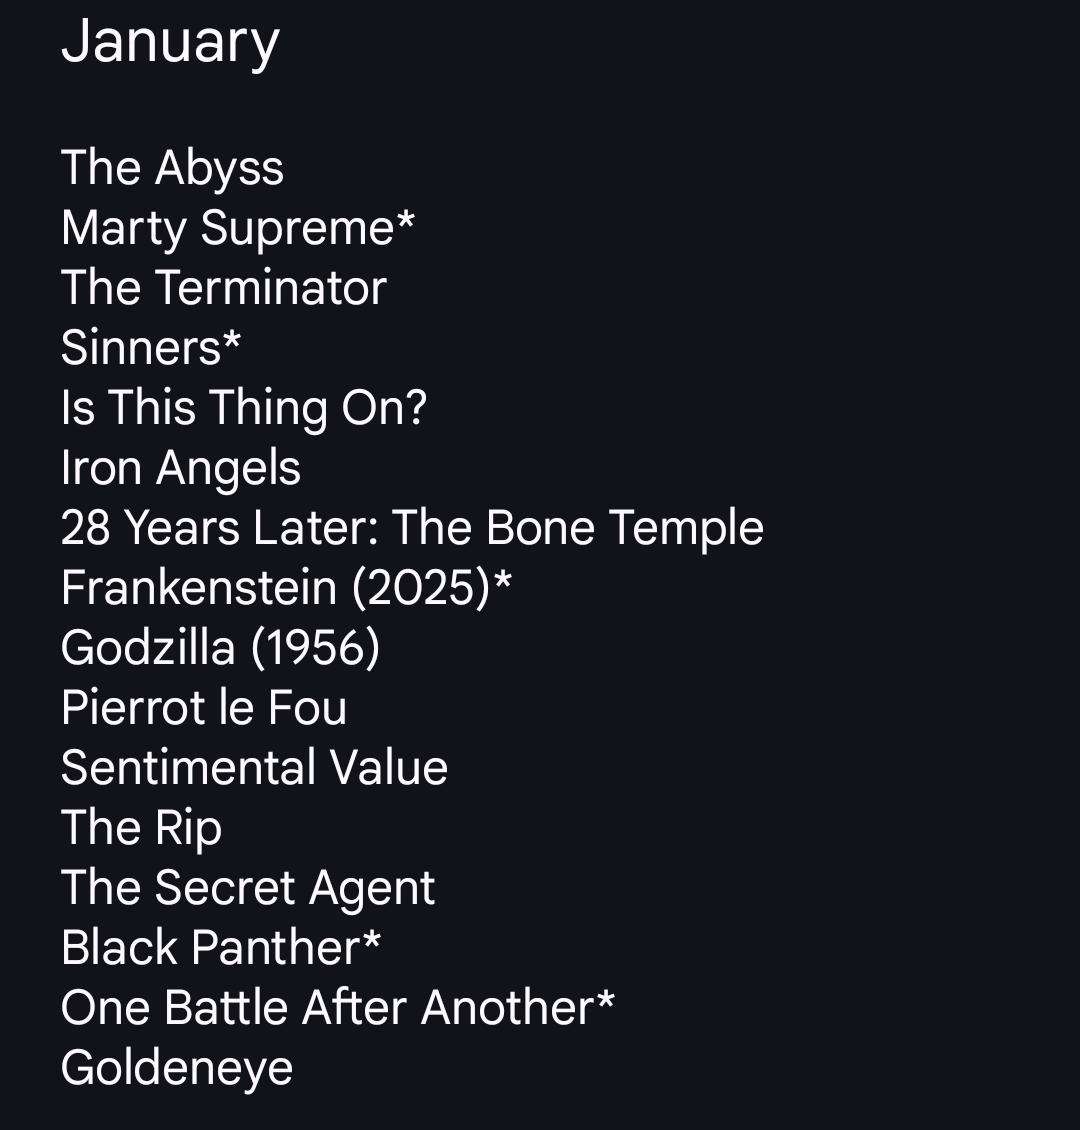
Task: Tap the Pierrot le Fou entry
Action: pyautogui.click(x=203, y=708)
